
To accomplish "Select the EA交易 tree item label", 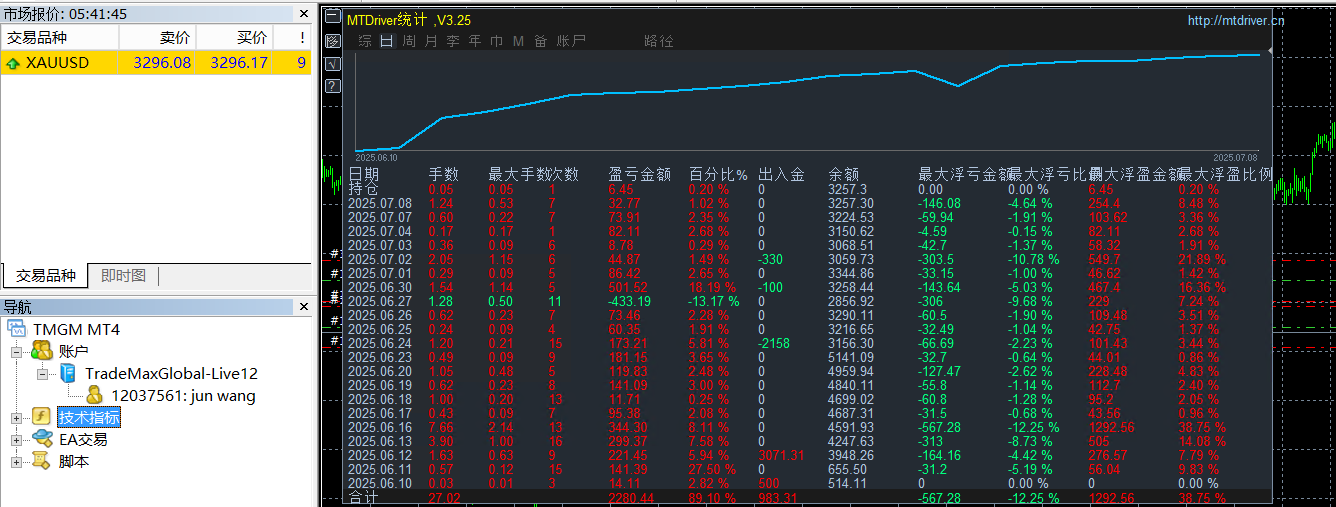I will point(83,439).
